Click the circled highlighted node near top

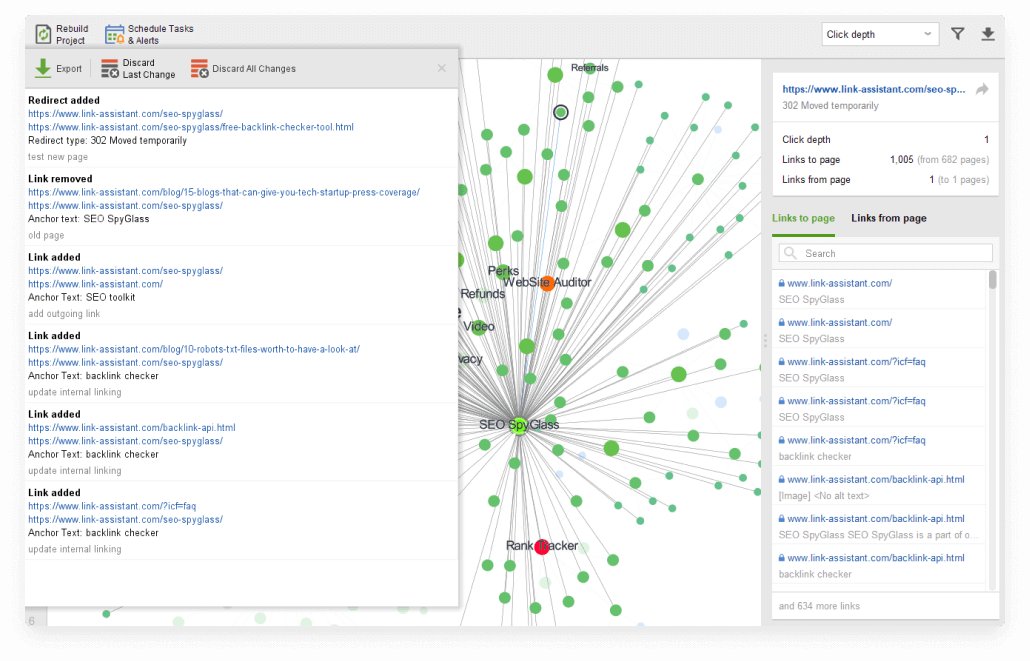[x=560, y=112]
